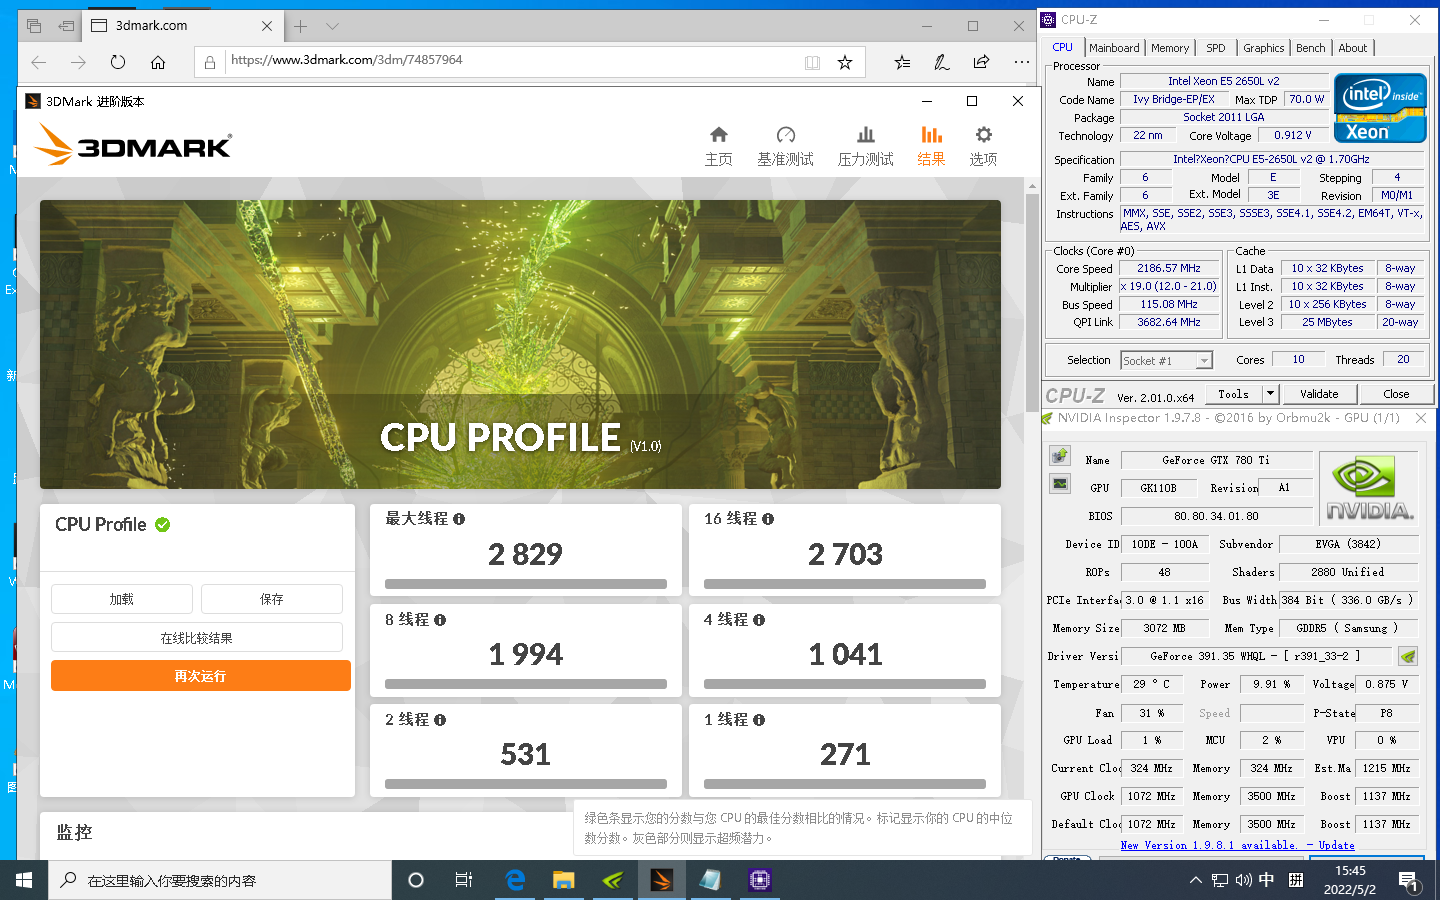Open the Windows Start menu
Screen dimensions: 1440x900
[x=24, y=880]
